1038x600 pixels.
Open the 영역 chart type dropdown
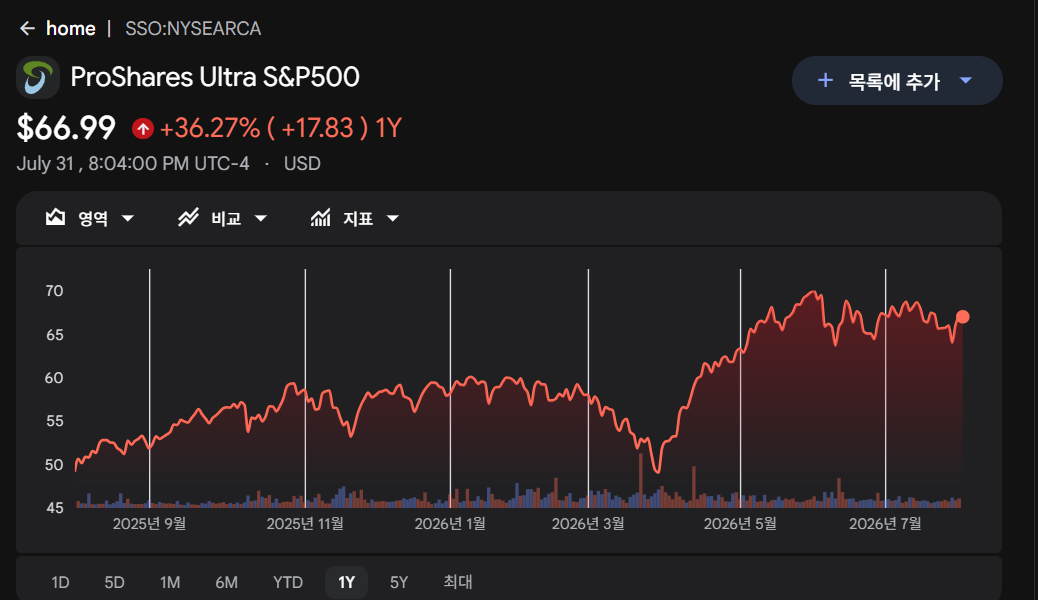128,218
